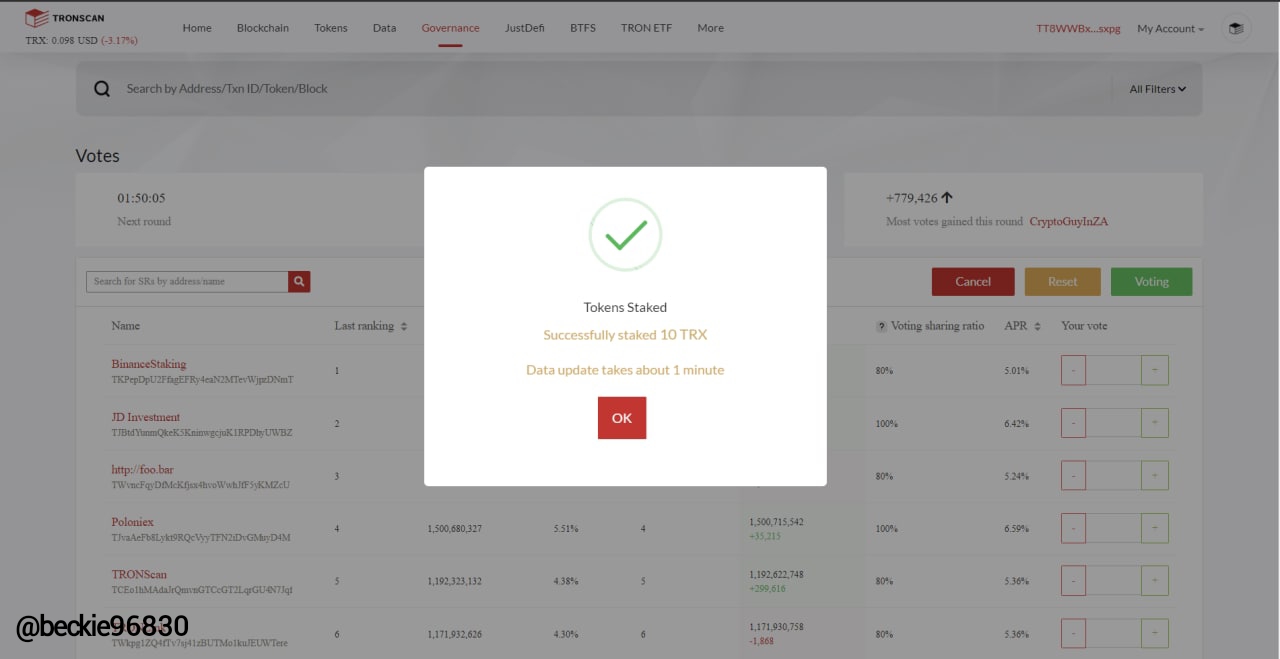
Task: Increase vote for Poloniex
Action: [1155, 528]
